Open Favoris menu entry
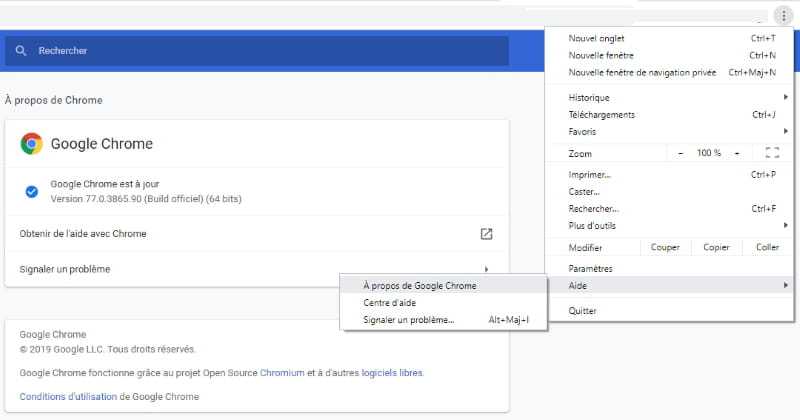 669,132
